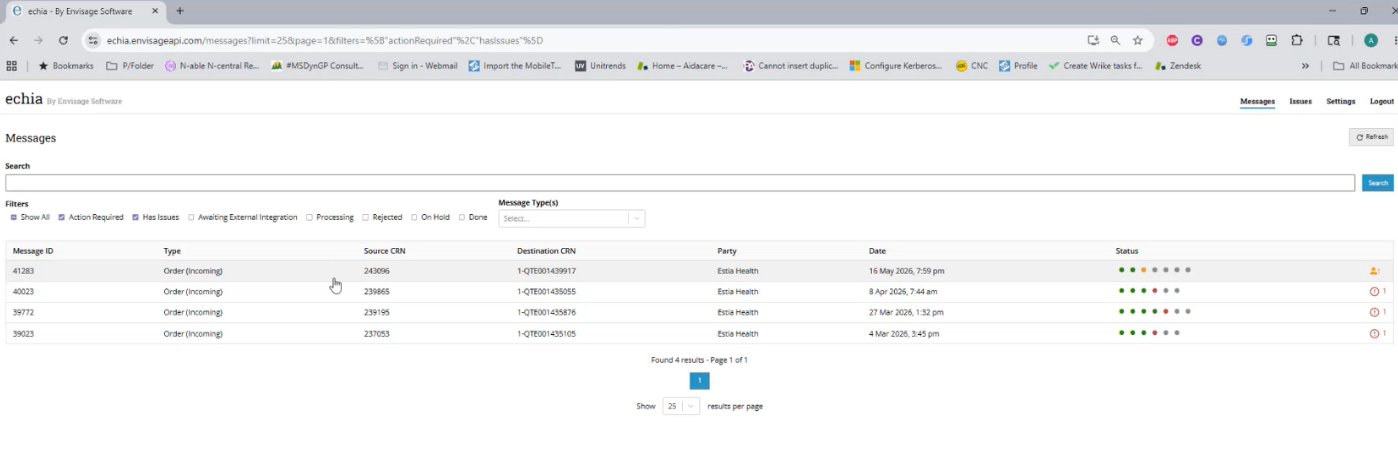The height and width of the screenshot is (449, 1398).
Task: Show more bookmarks with the double chevron
Action: coord(1305,66)
